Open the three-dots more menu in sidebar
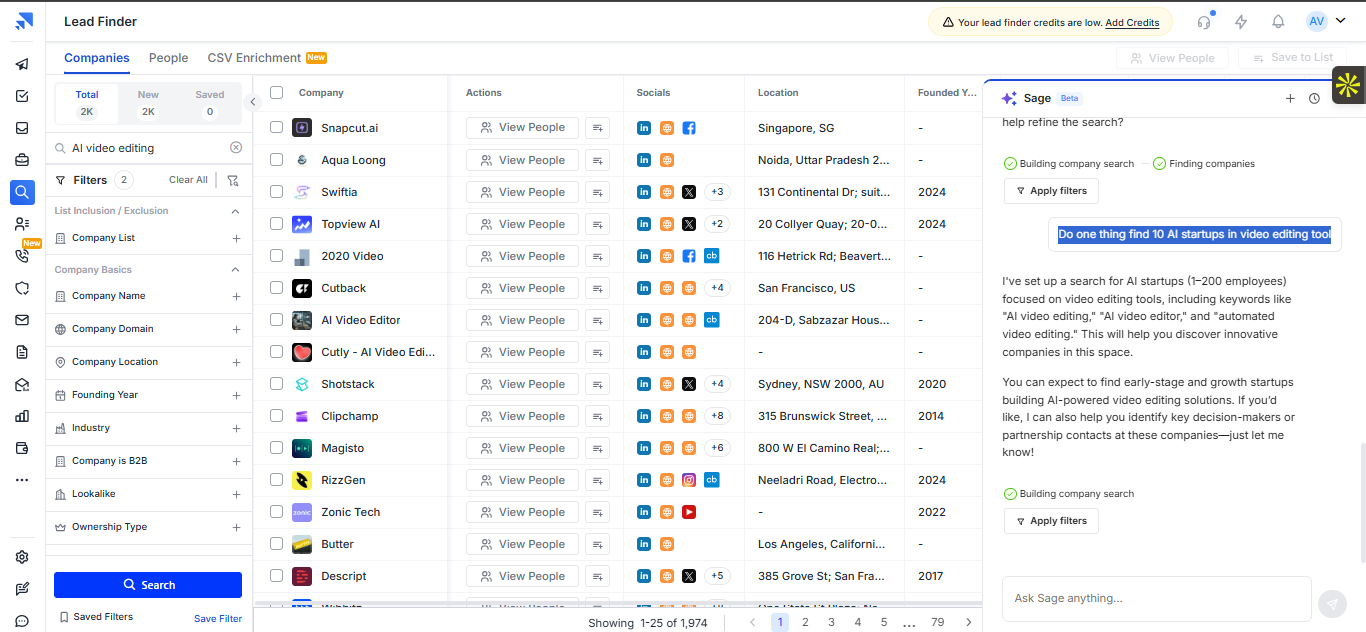1366x632 pixels. coord(22,480)
